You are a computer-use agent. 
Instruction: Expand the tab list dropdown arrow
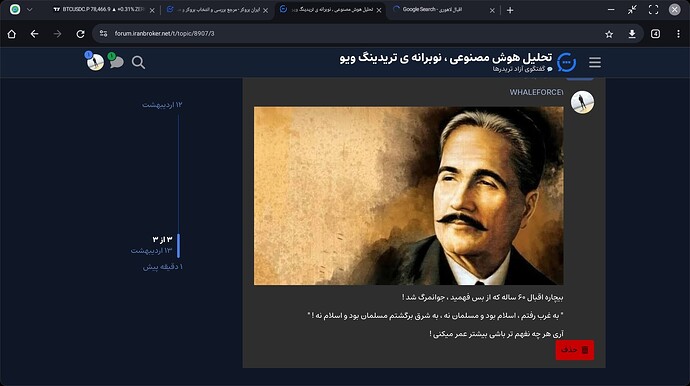(29, 9)
